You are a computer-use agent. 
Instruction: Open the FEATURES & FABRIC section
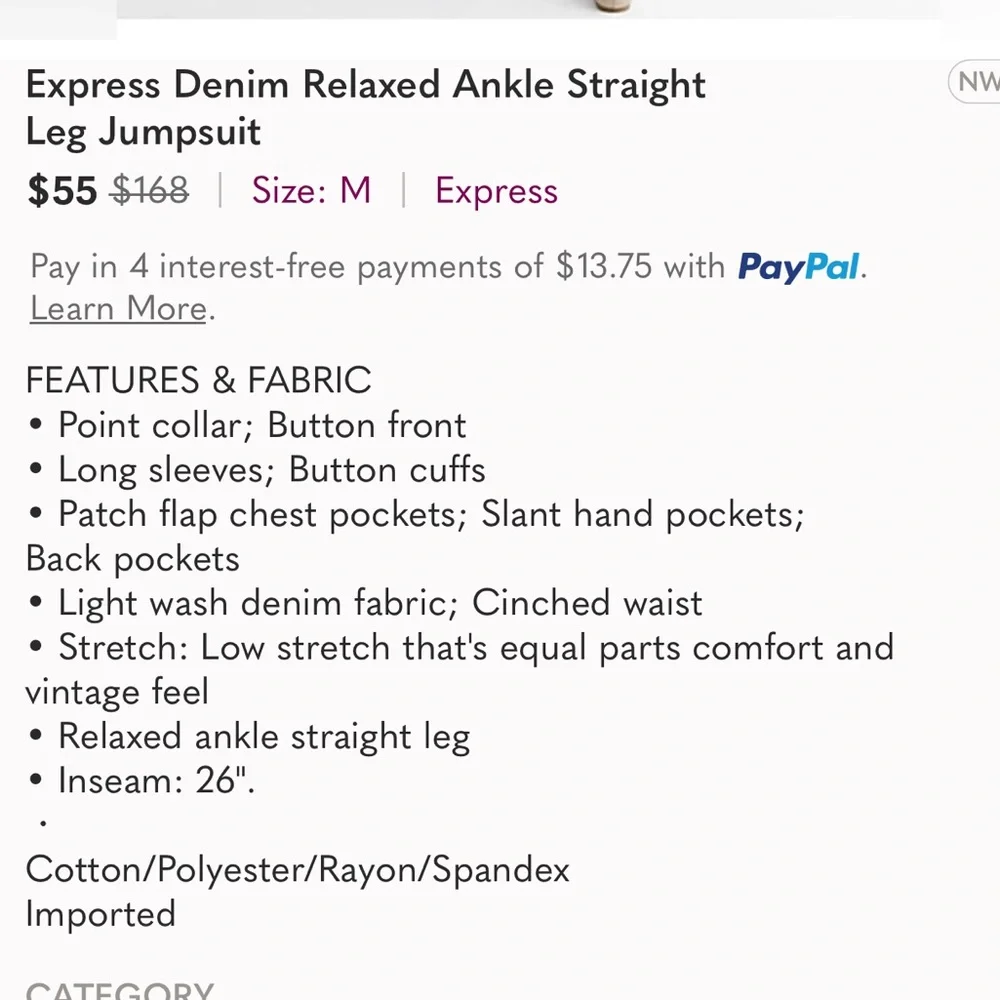pyautogui.click(x=199, y=380)
